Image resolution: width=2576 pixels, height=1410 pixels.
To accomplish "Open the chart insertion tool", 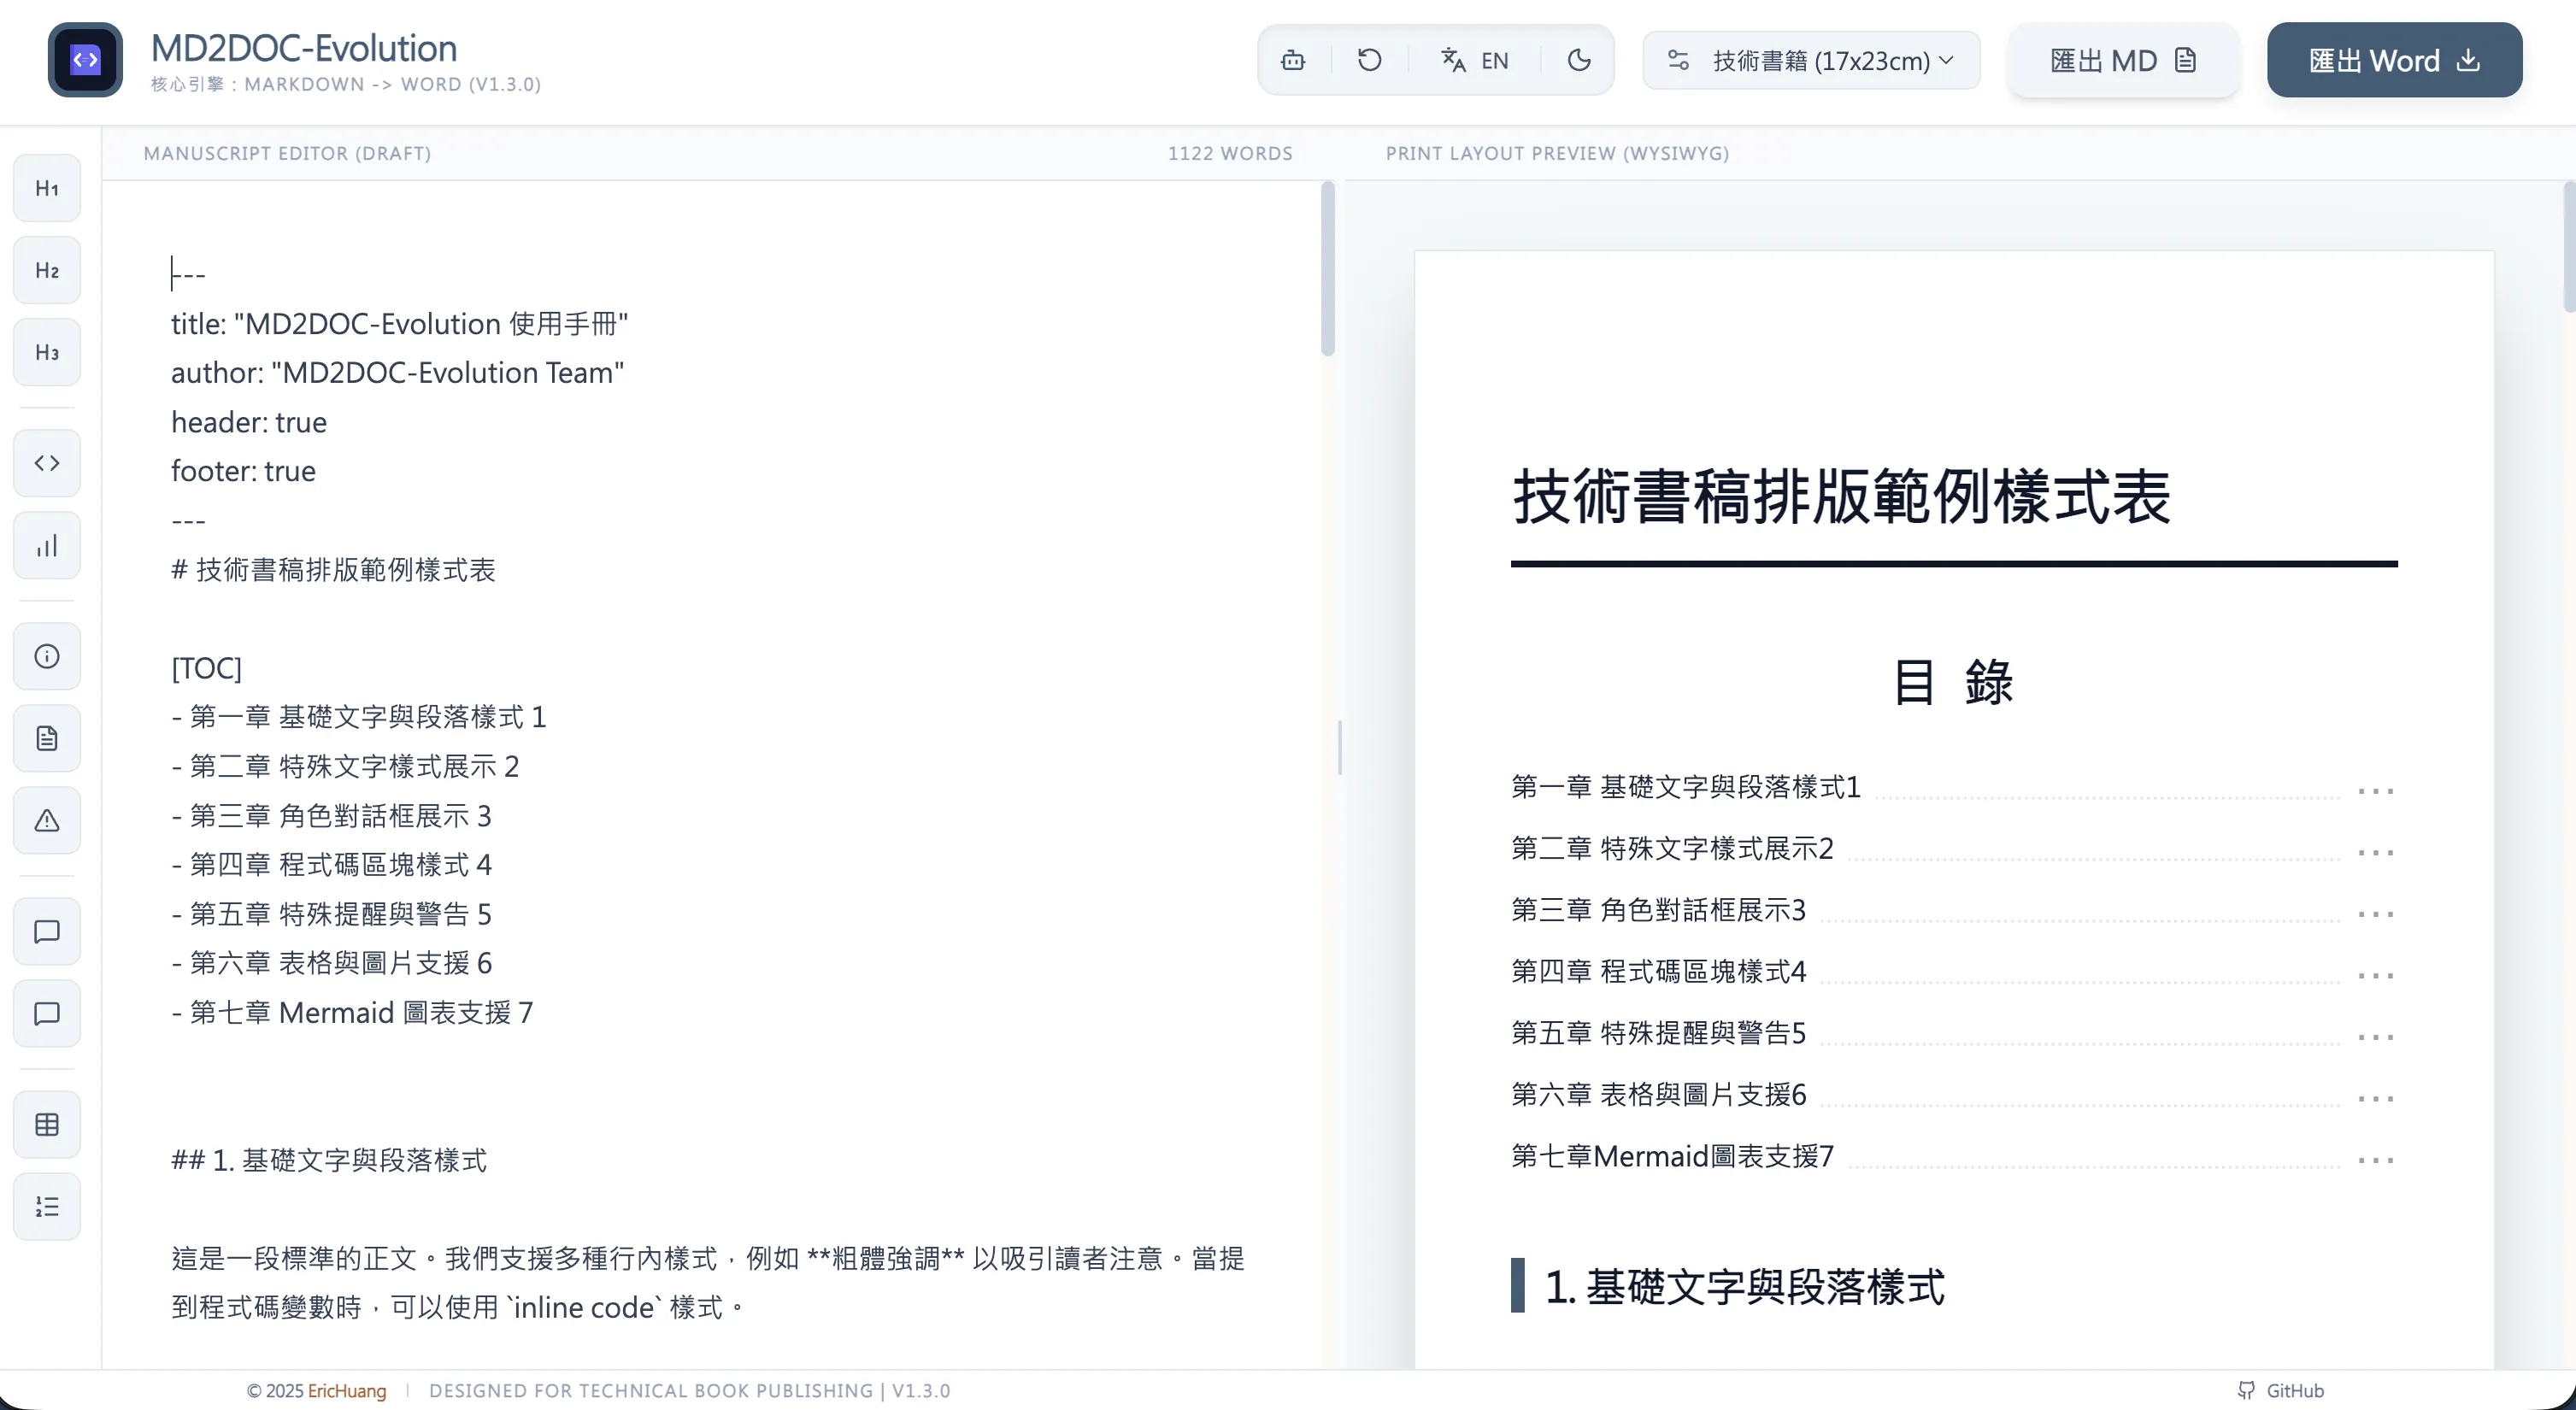I will 46,545.
